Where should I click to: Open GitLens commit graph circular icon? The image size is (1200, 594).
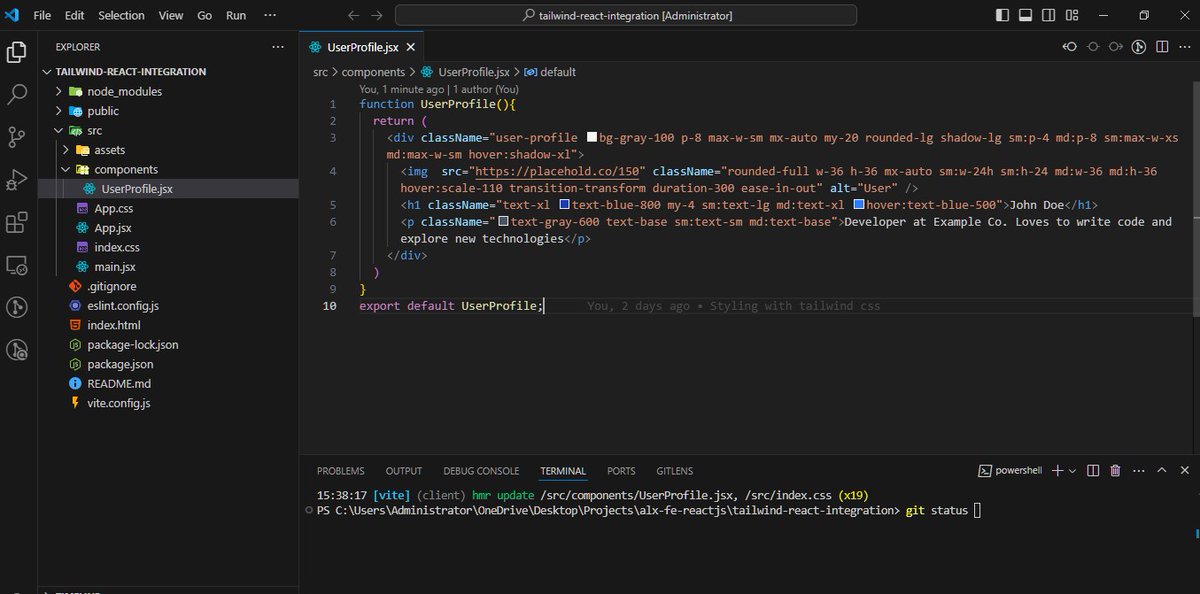pyautogui.click(x=1138, y=47)
